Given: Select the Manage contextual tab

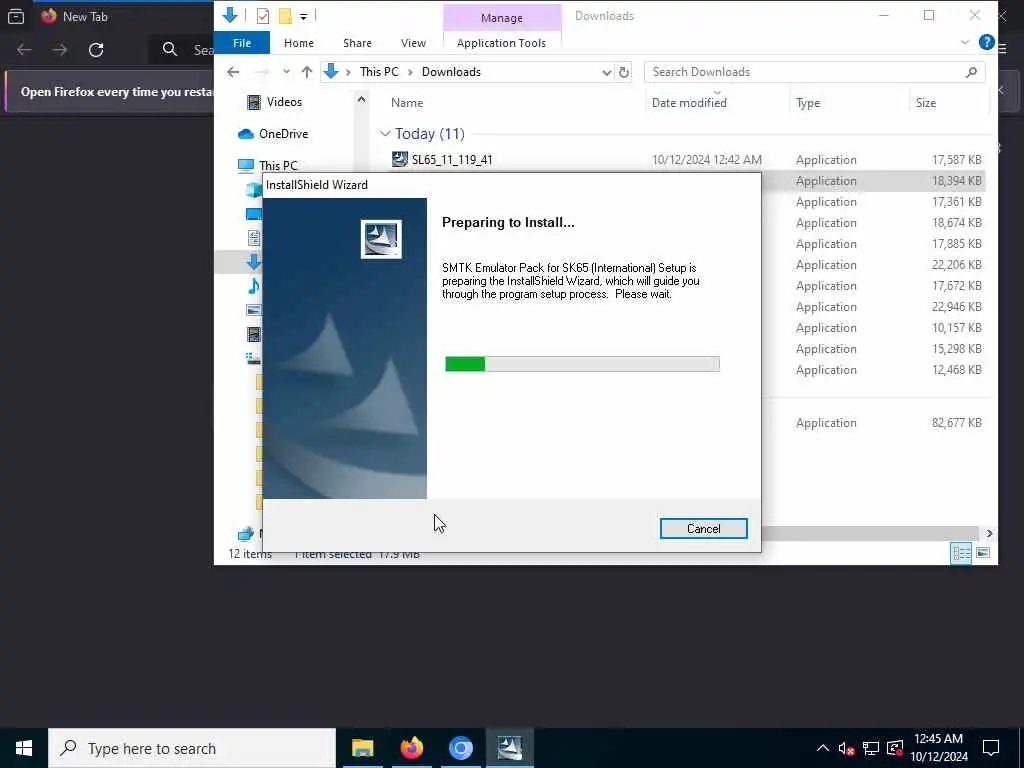Looking at the screenshot, I should click(502, 18).
